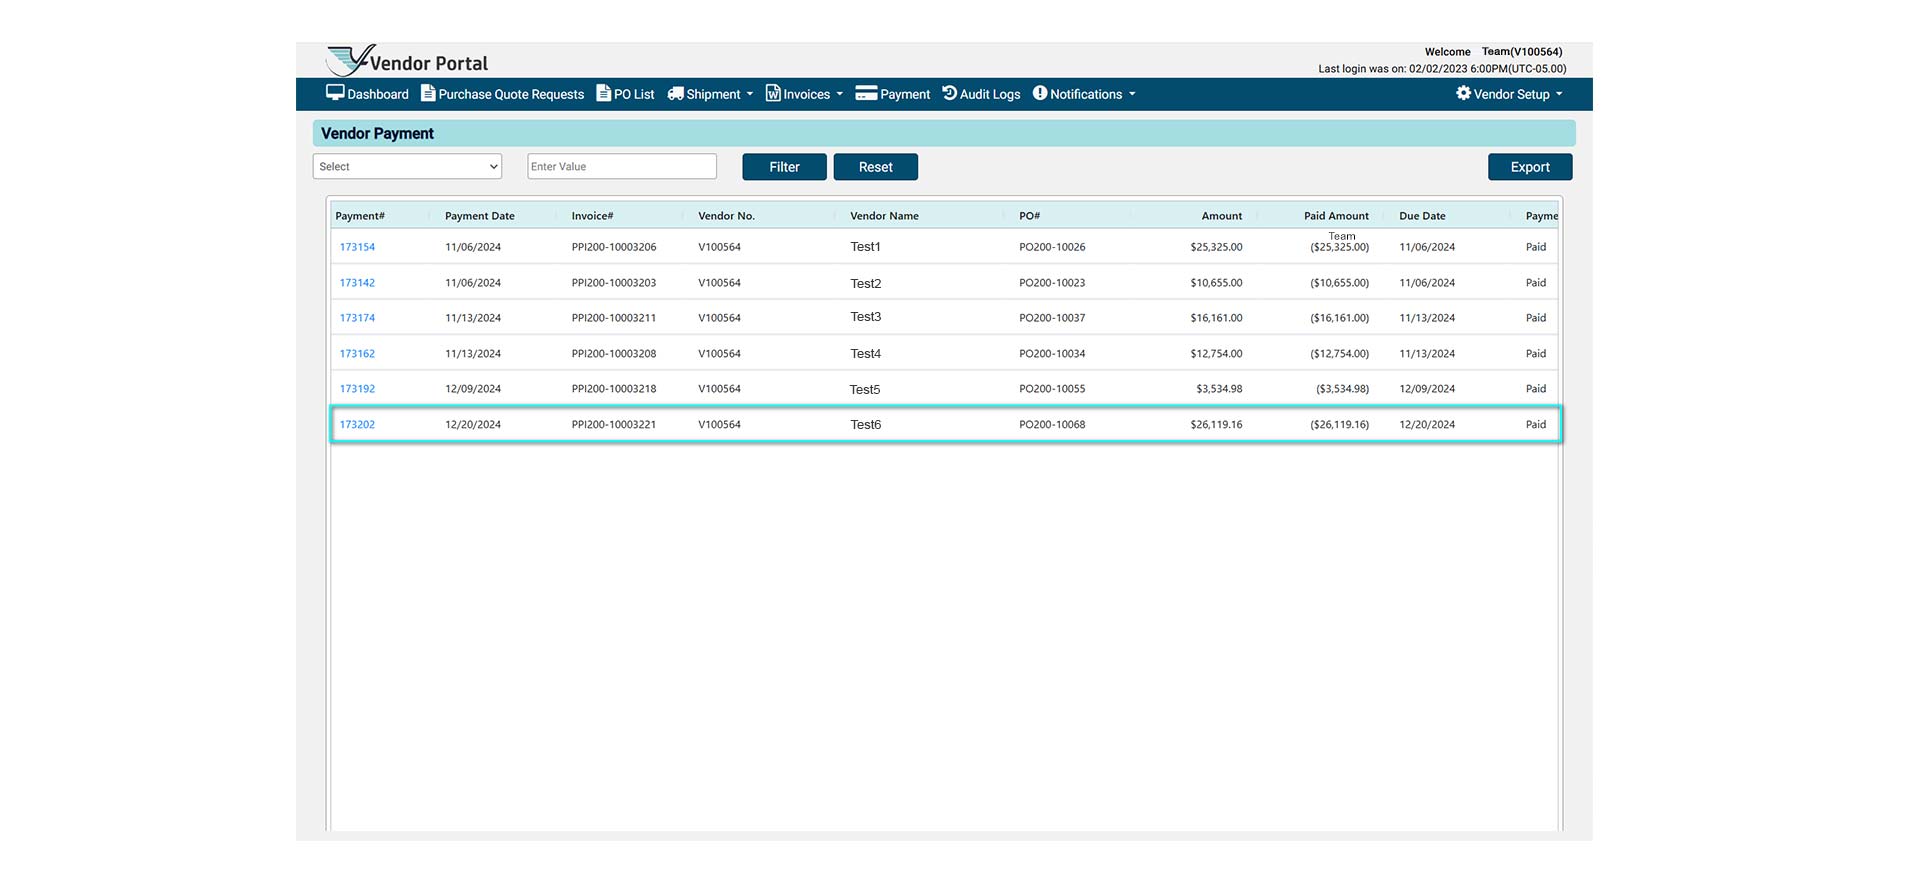
Task: Click the PO List file icon
Action: click(603, 93)
